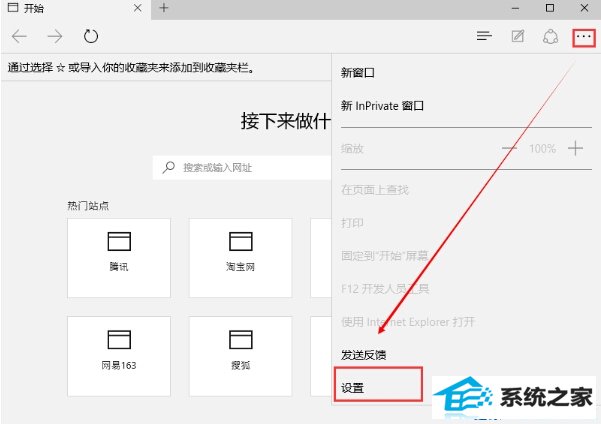Close the browser window

point(584,8)
